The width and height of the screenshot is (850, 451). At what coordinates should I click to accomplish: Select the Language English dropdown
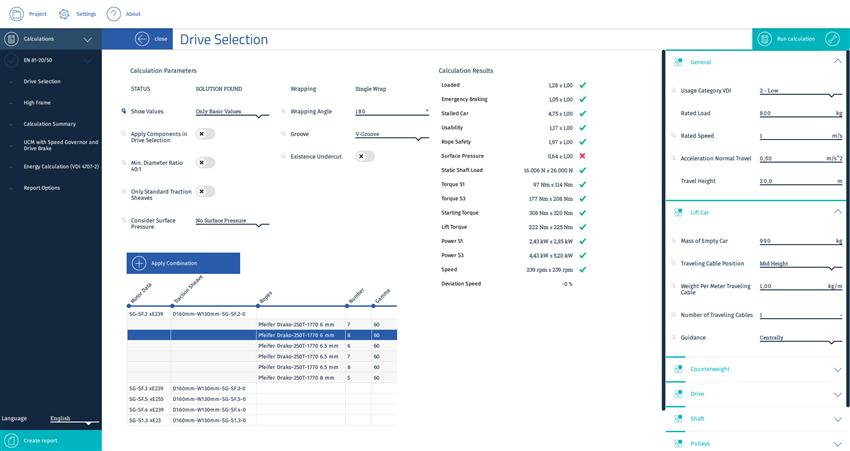[x=72, y=418]
